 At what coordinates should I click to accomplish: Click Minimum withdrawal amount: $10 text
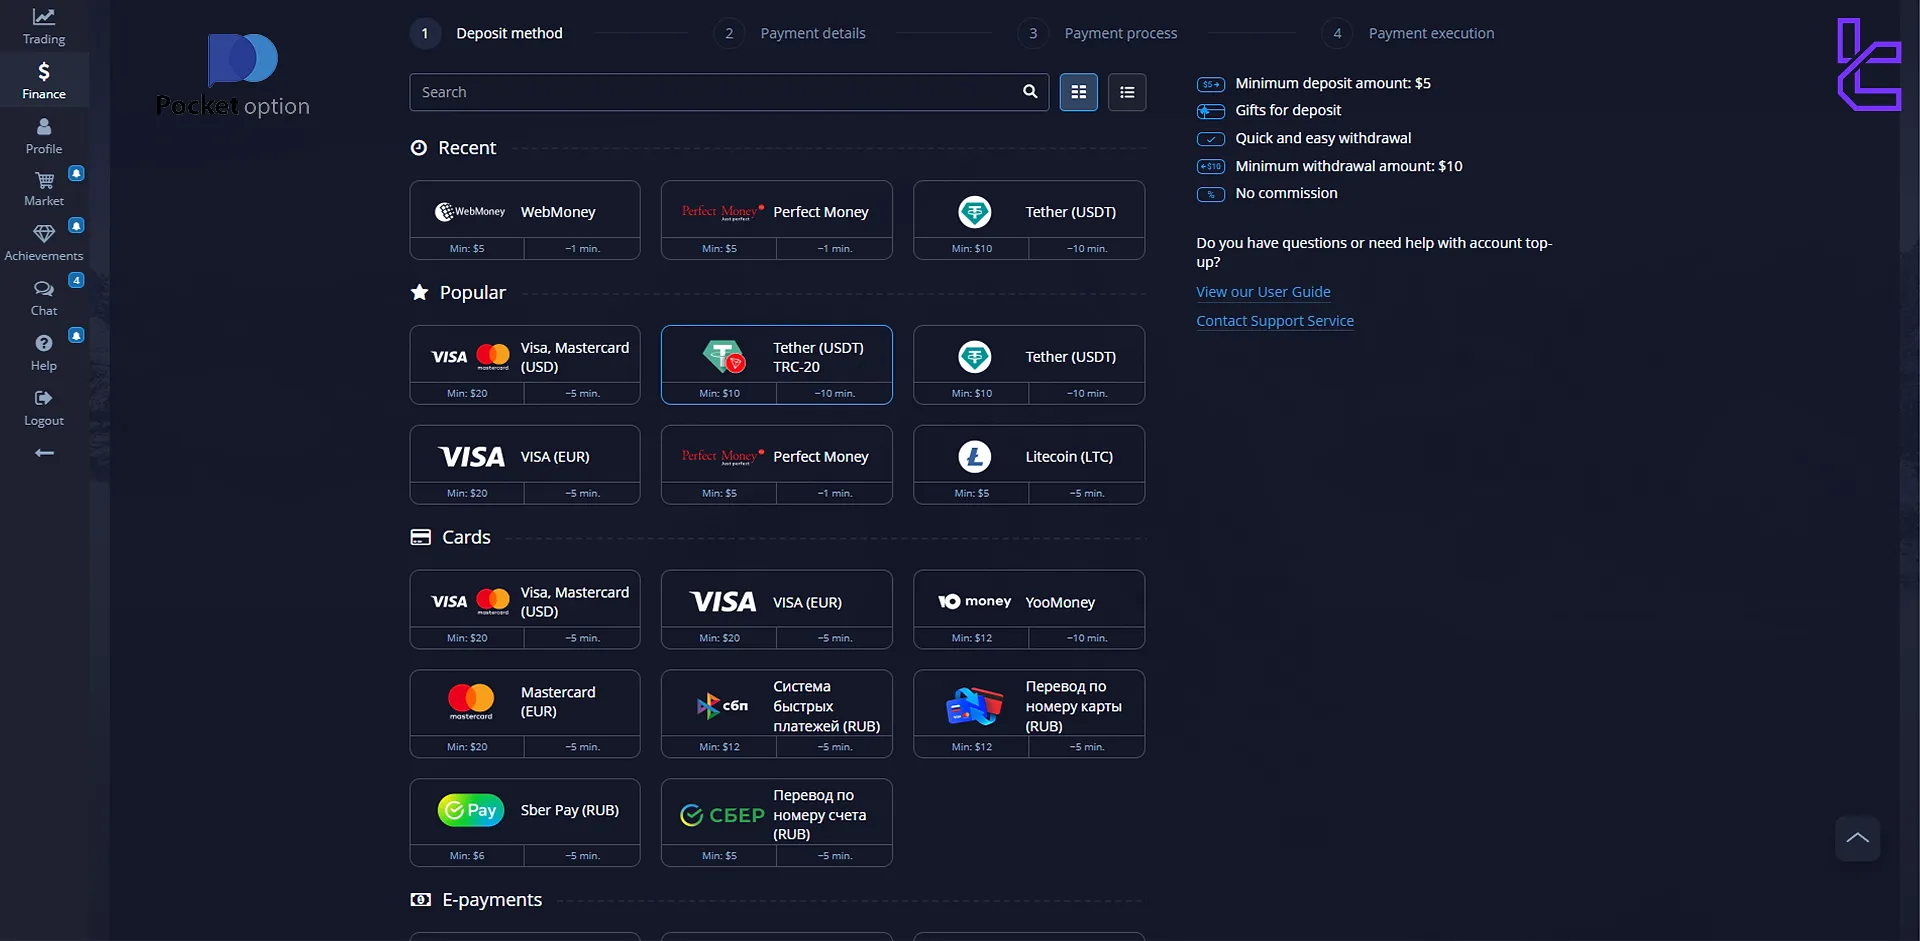pos(1349,166)
